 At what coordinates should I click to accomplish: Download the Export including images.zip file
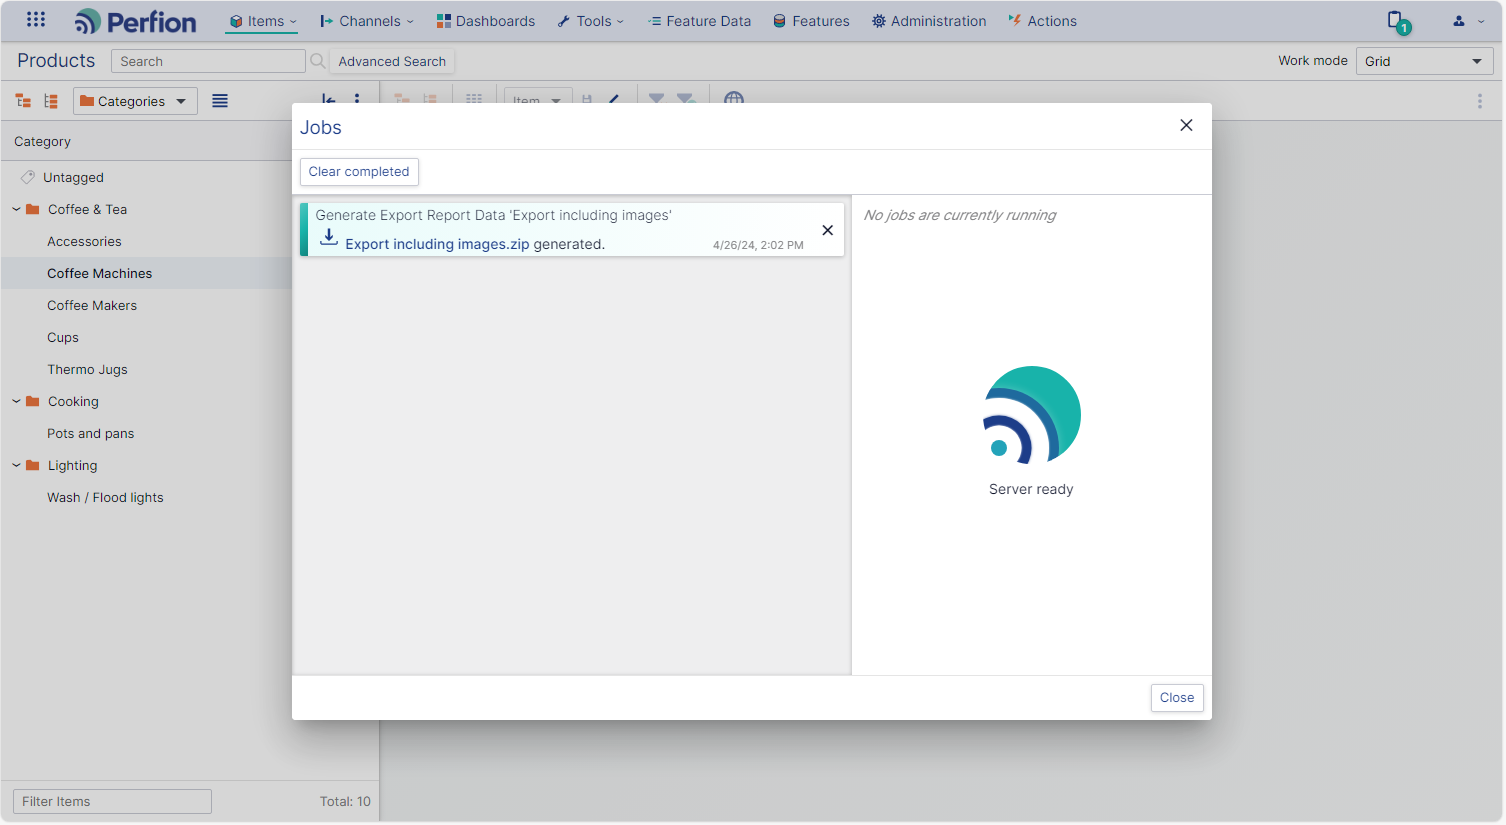coord(329,238)
